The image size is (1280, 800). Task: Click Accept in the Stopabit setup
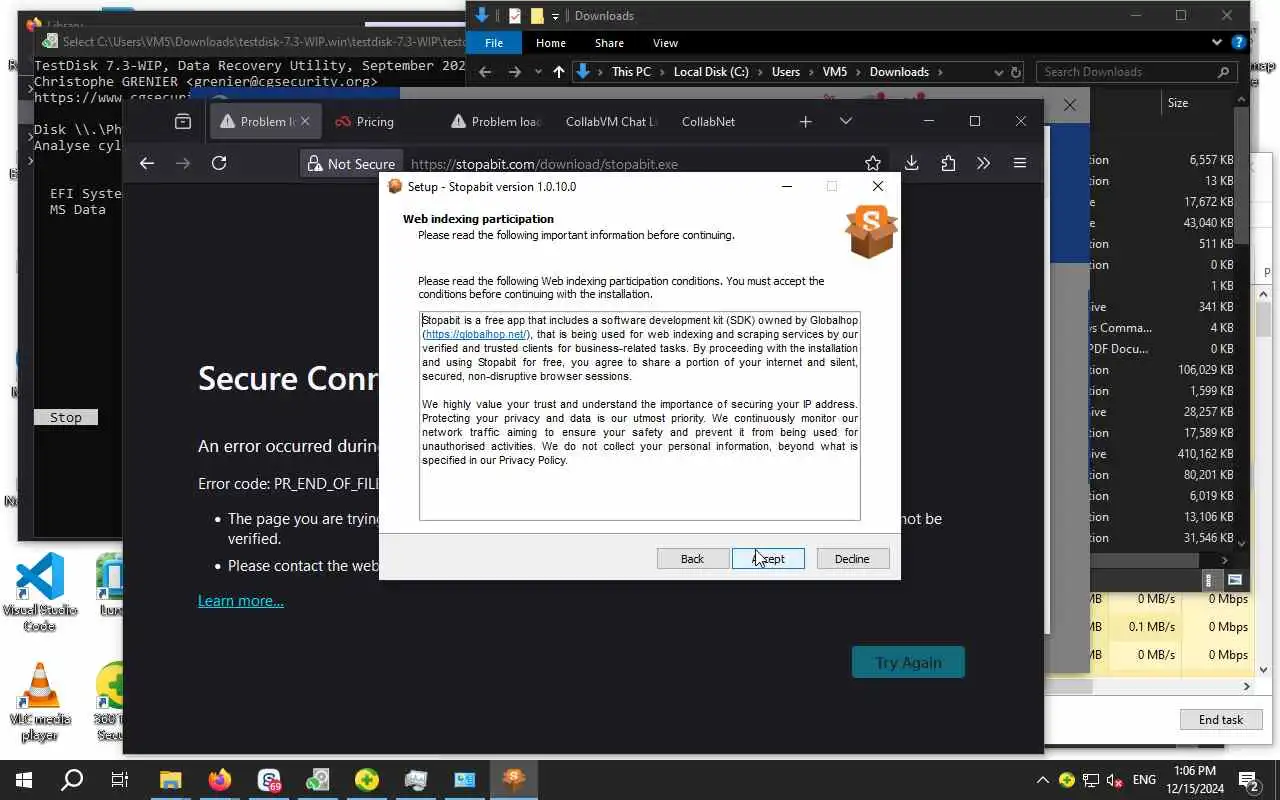point(768,559)
